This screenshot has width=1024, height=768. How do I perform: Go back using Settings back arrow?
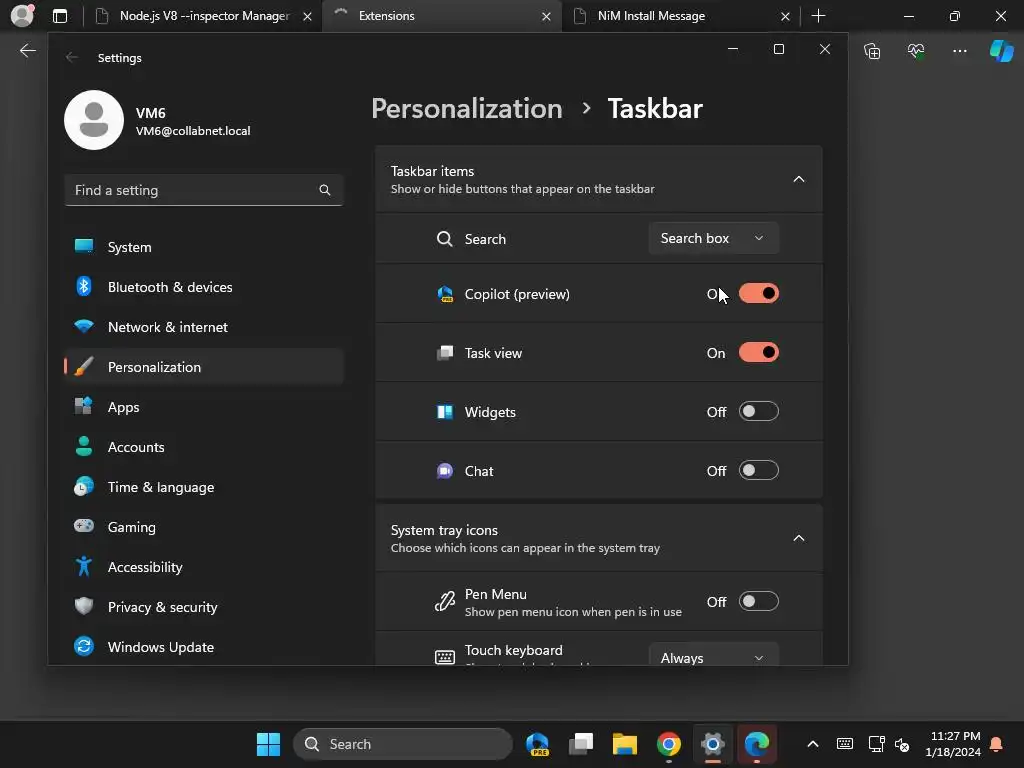[72, 57]
